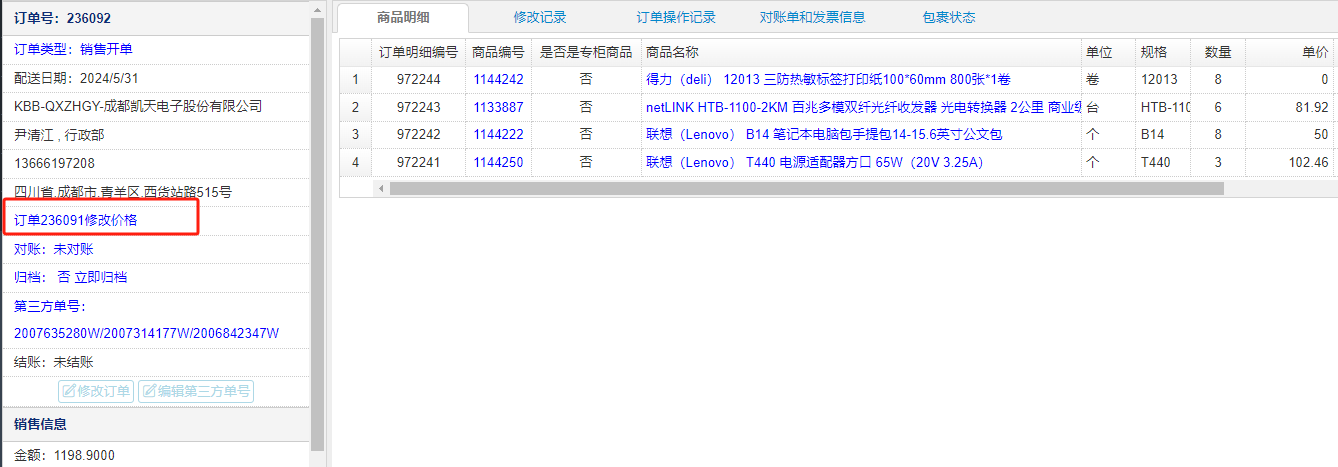
Task: Click address 四川省 成都市 青羊区 西货站路515号
Action: pyautogui.click(x=123, y=192)
